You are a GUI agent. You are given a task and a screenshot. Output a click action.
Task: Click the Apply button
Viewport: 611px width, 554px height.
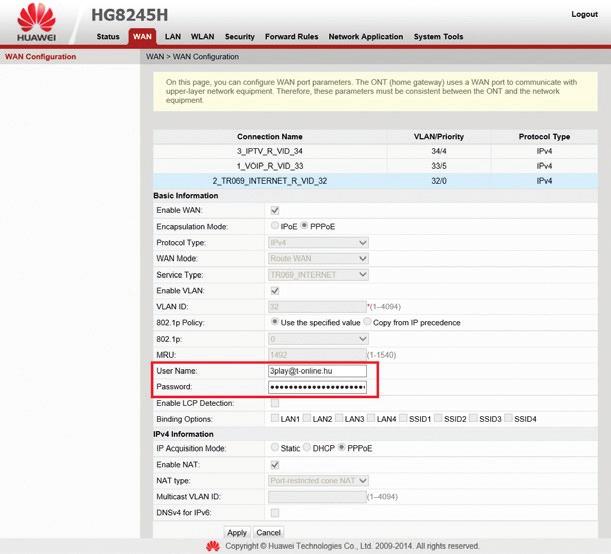(237, 532)
